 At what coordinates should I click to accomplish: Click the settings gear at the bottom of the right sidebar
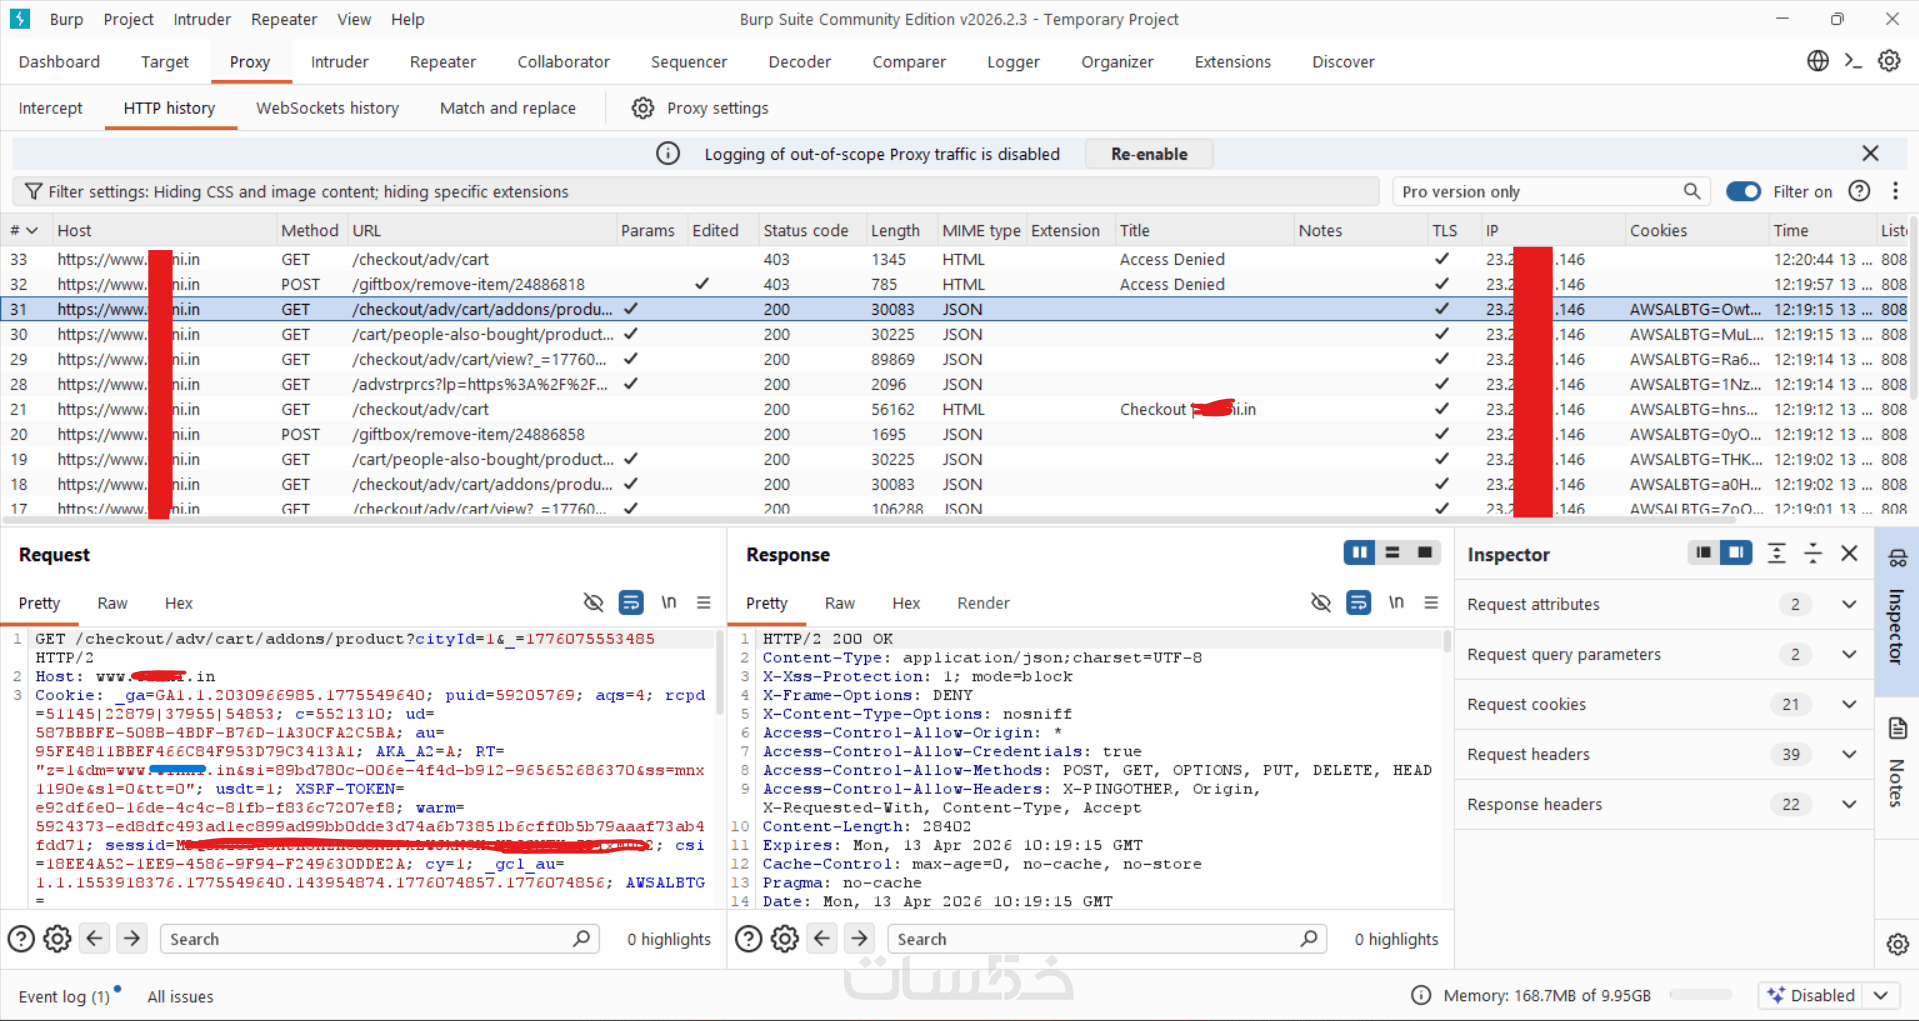(x=1897, y=944)
